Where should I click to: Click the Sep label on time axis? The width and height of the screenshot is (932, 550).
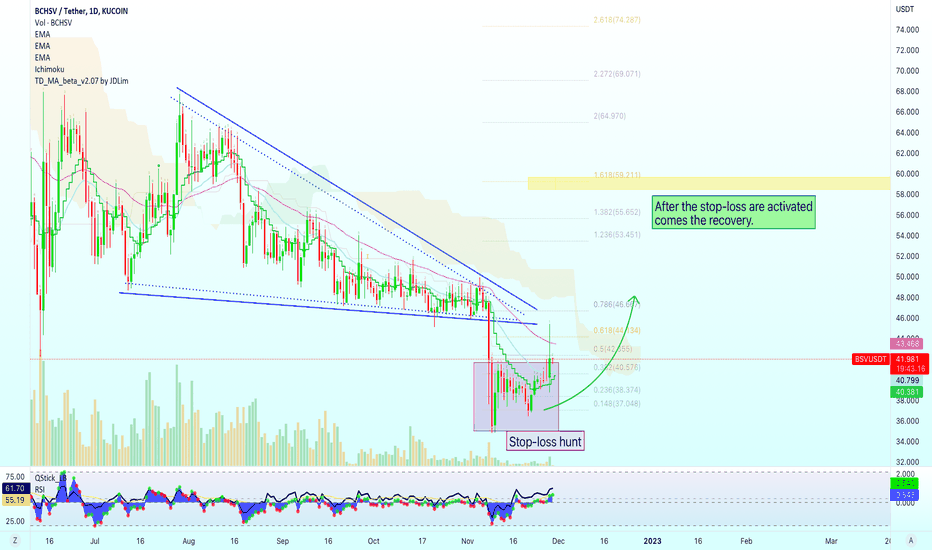click(282, 541)
